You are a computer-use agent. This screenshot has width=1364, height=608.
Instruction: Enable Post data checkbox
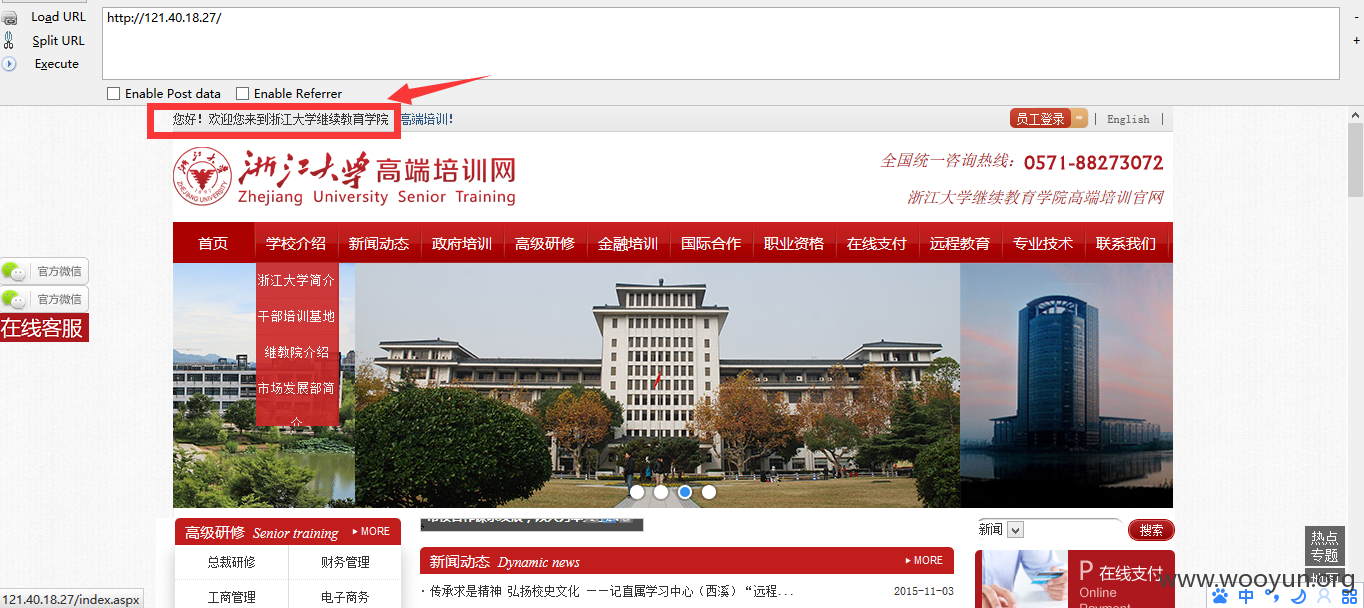[x=114, y=94]
